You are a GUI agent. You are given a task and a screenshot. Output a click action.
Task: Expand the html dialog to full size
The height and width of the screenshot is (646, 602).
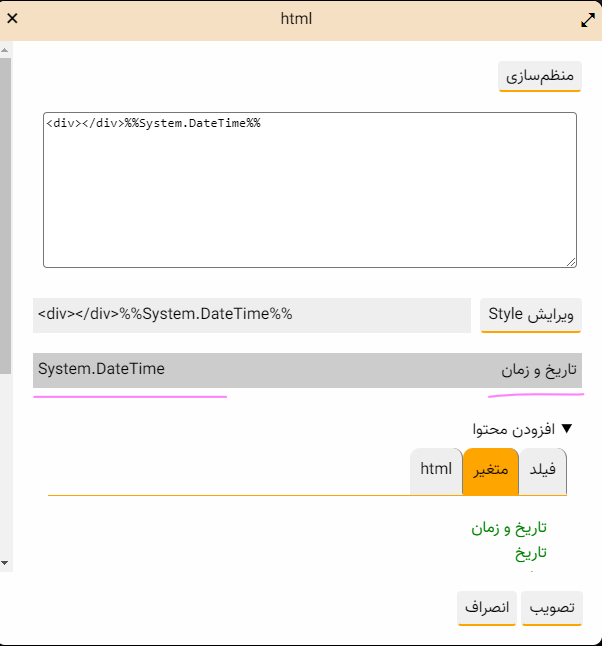coord(588,20)
